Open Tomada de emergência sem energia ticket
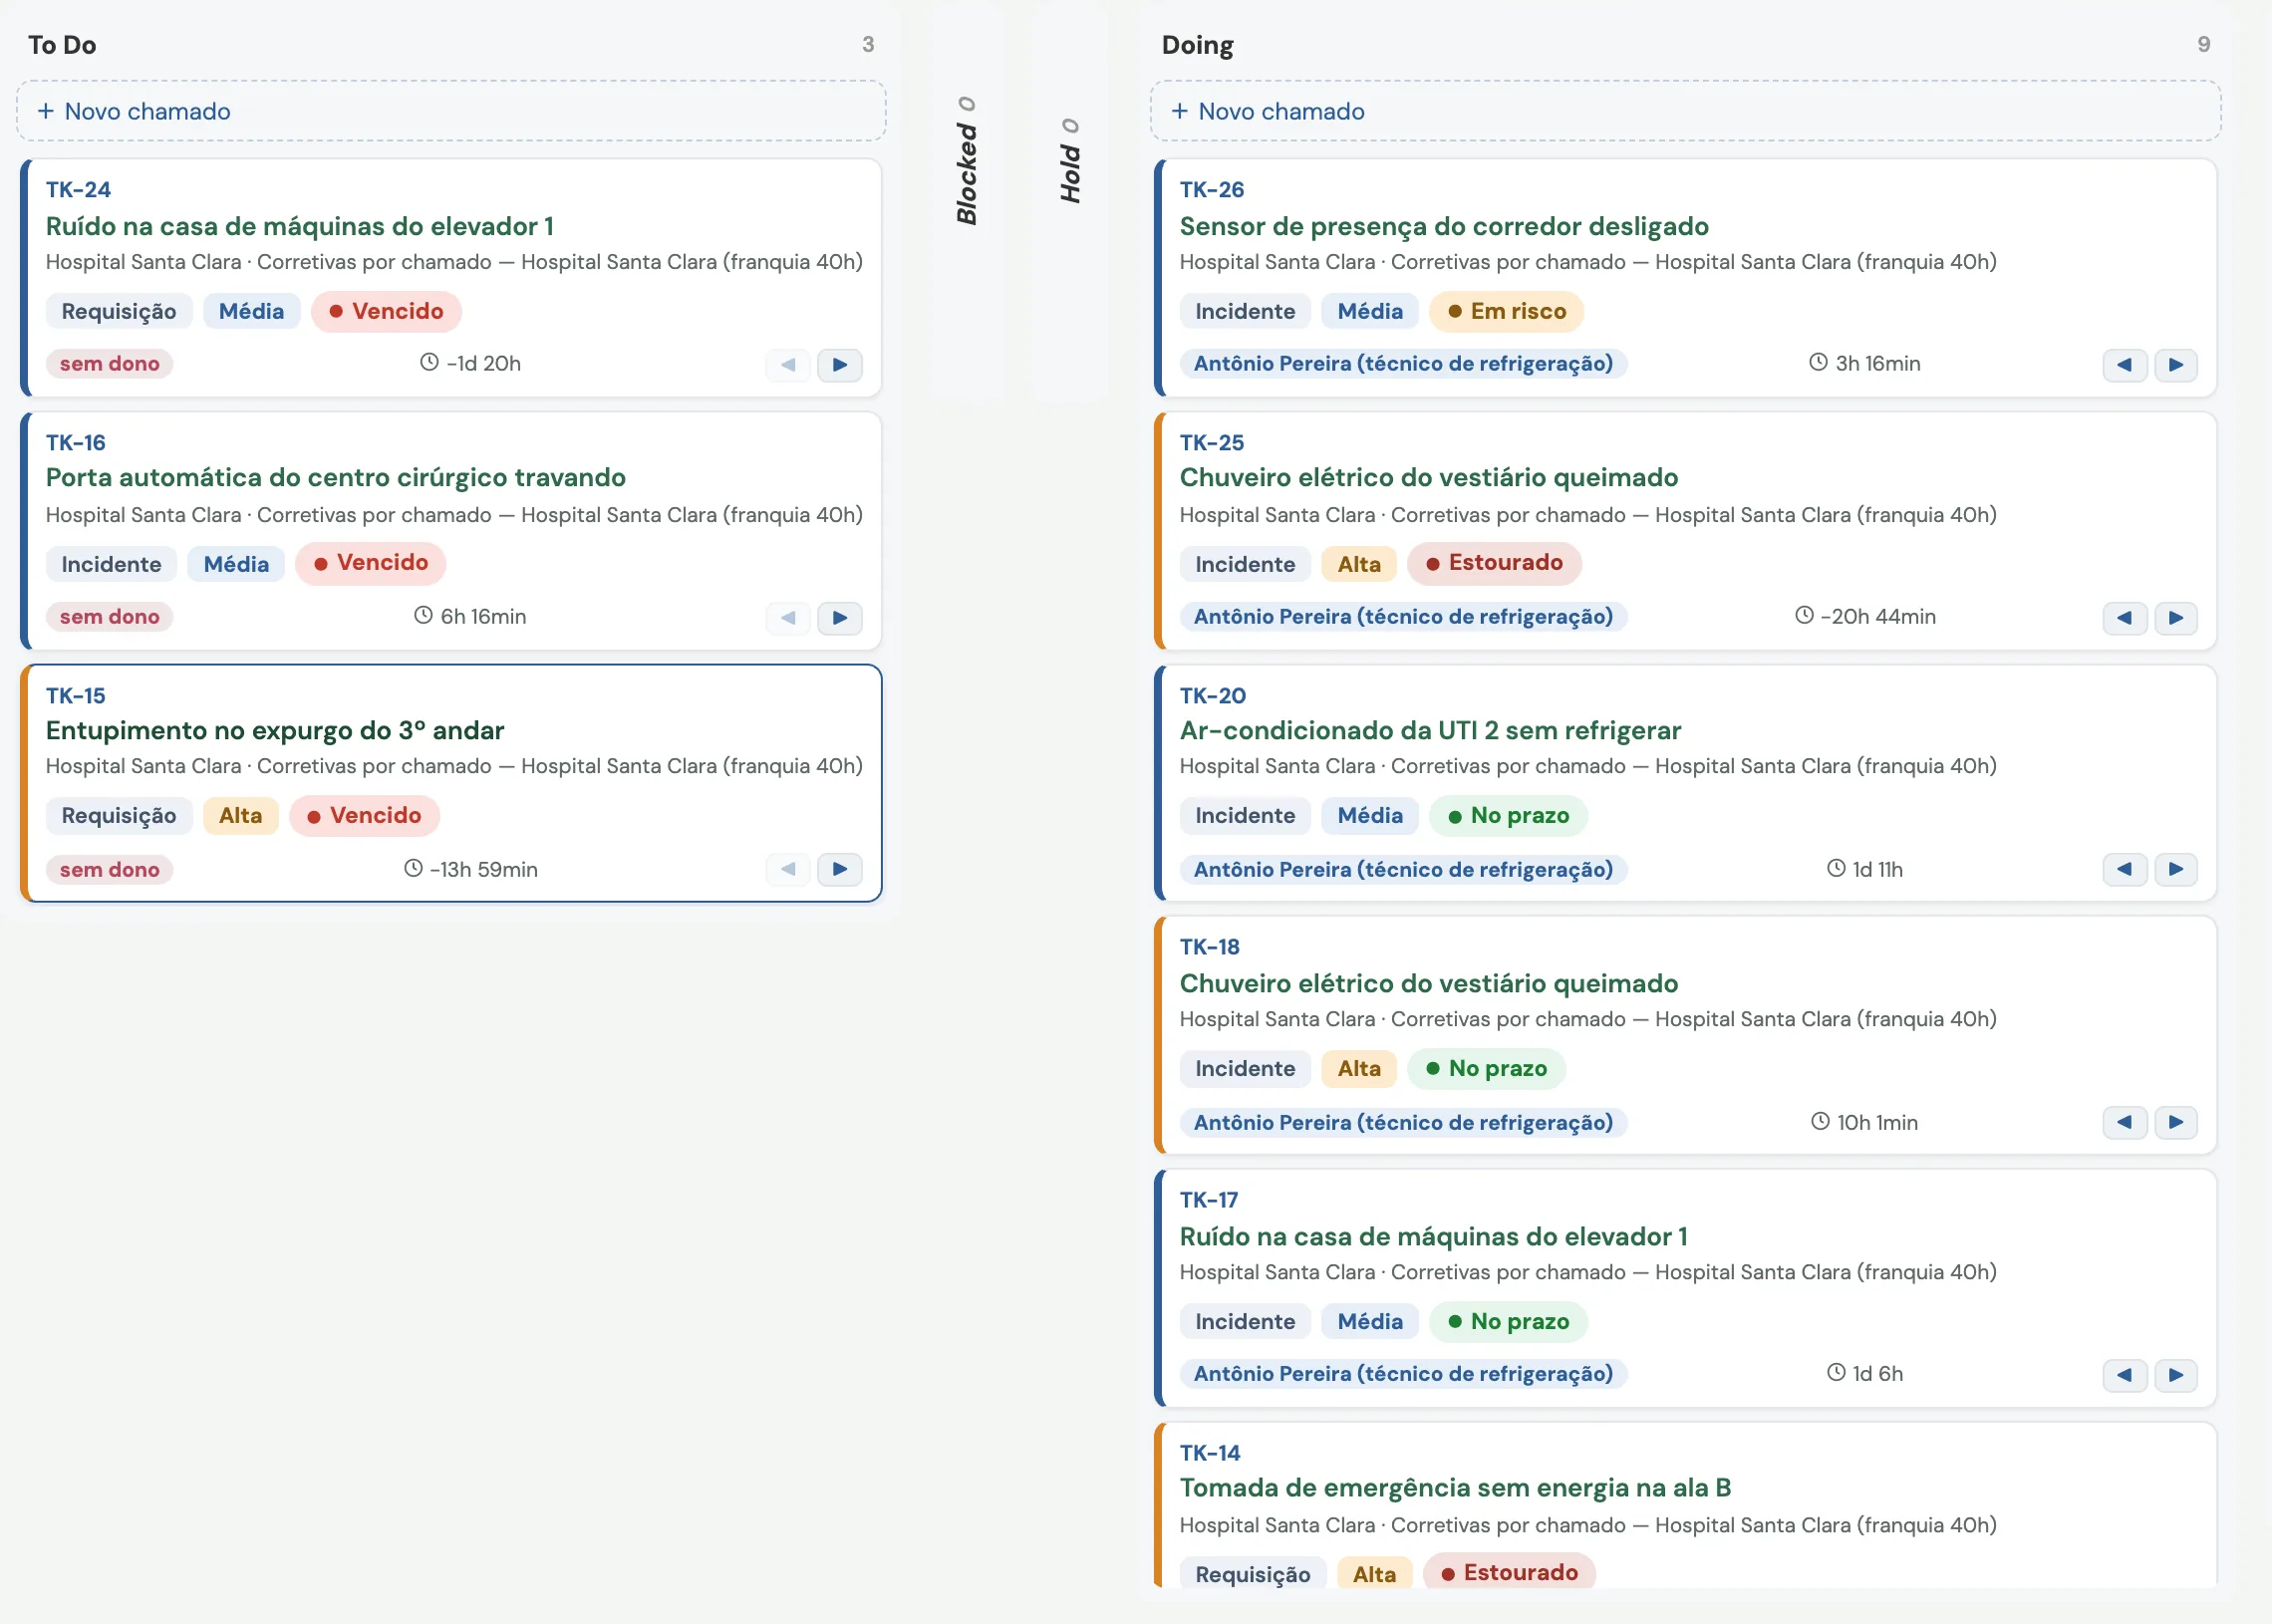 coord(1455,1487)
